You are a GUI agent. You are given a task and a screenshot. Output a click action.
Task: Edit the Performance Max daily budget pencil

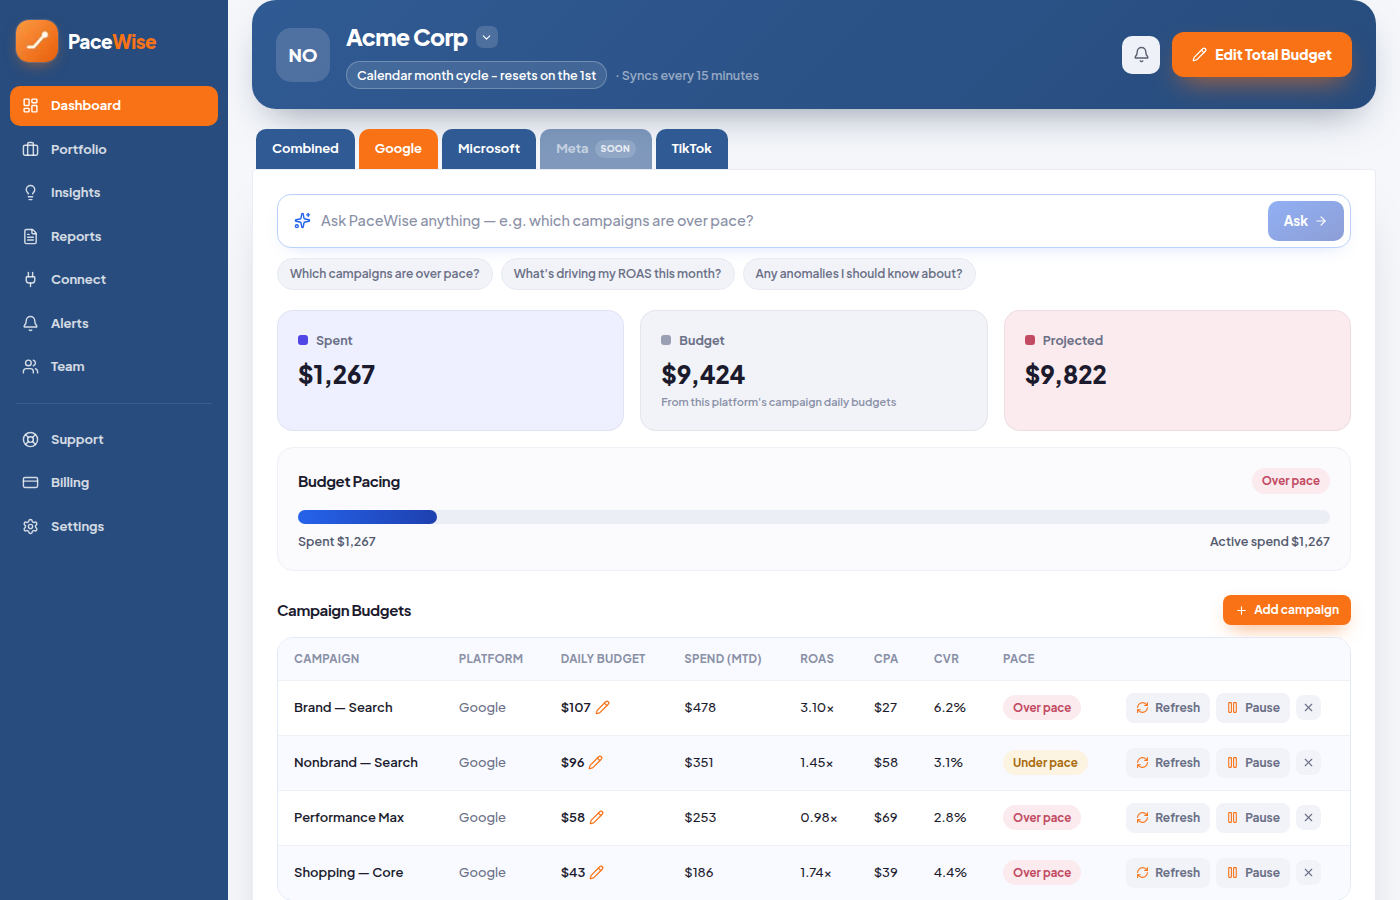597,818
